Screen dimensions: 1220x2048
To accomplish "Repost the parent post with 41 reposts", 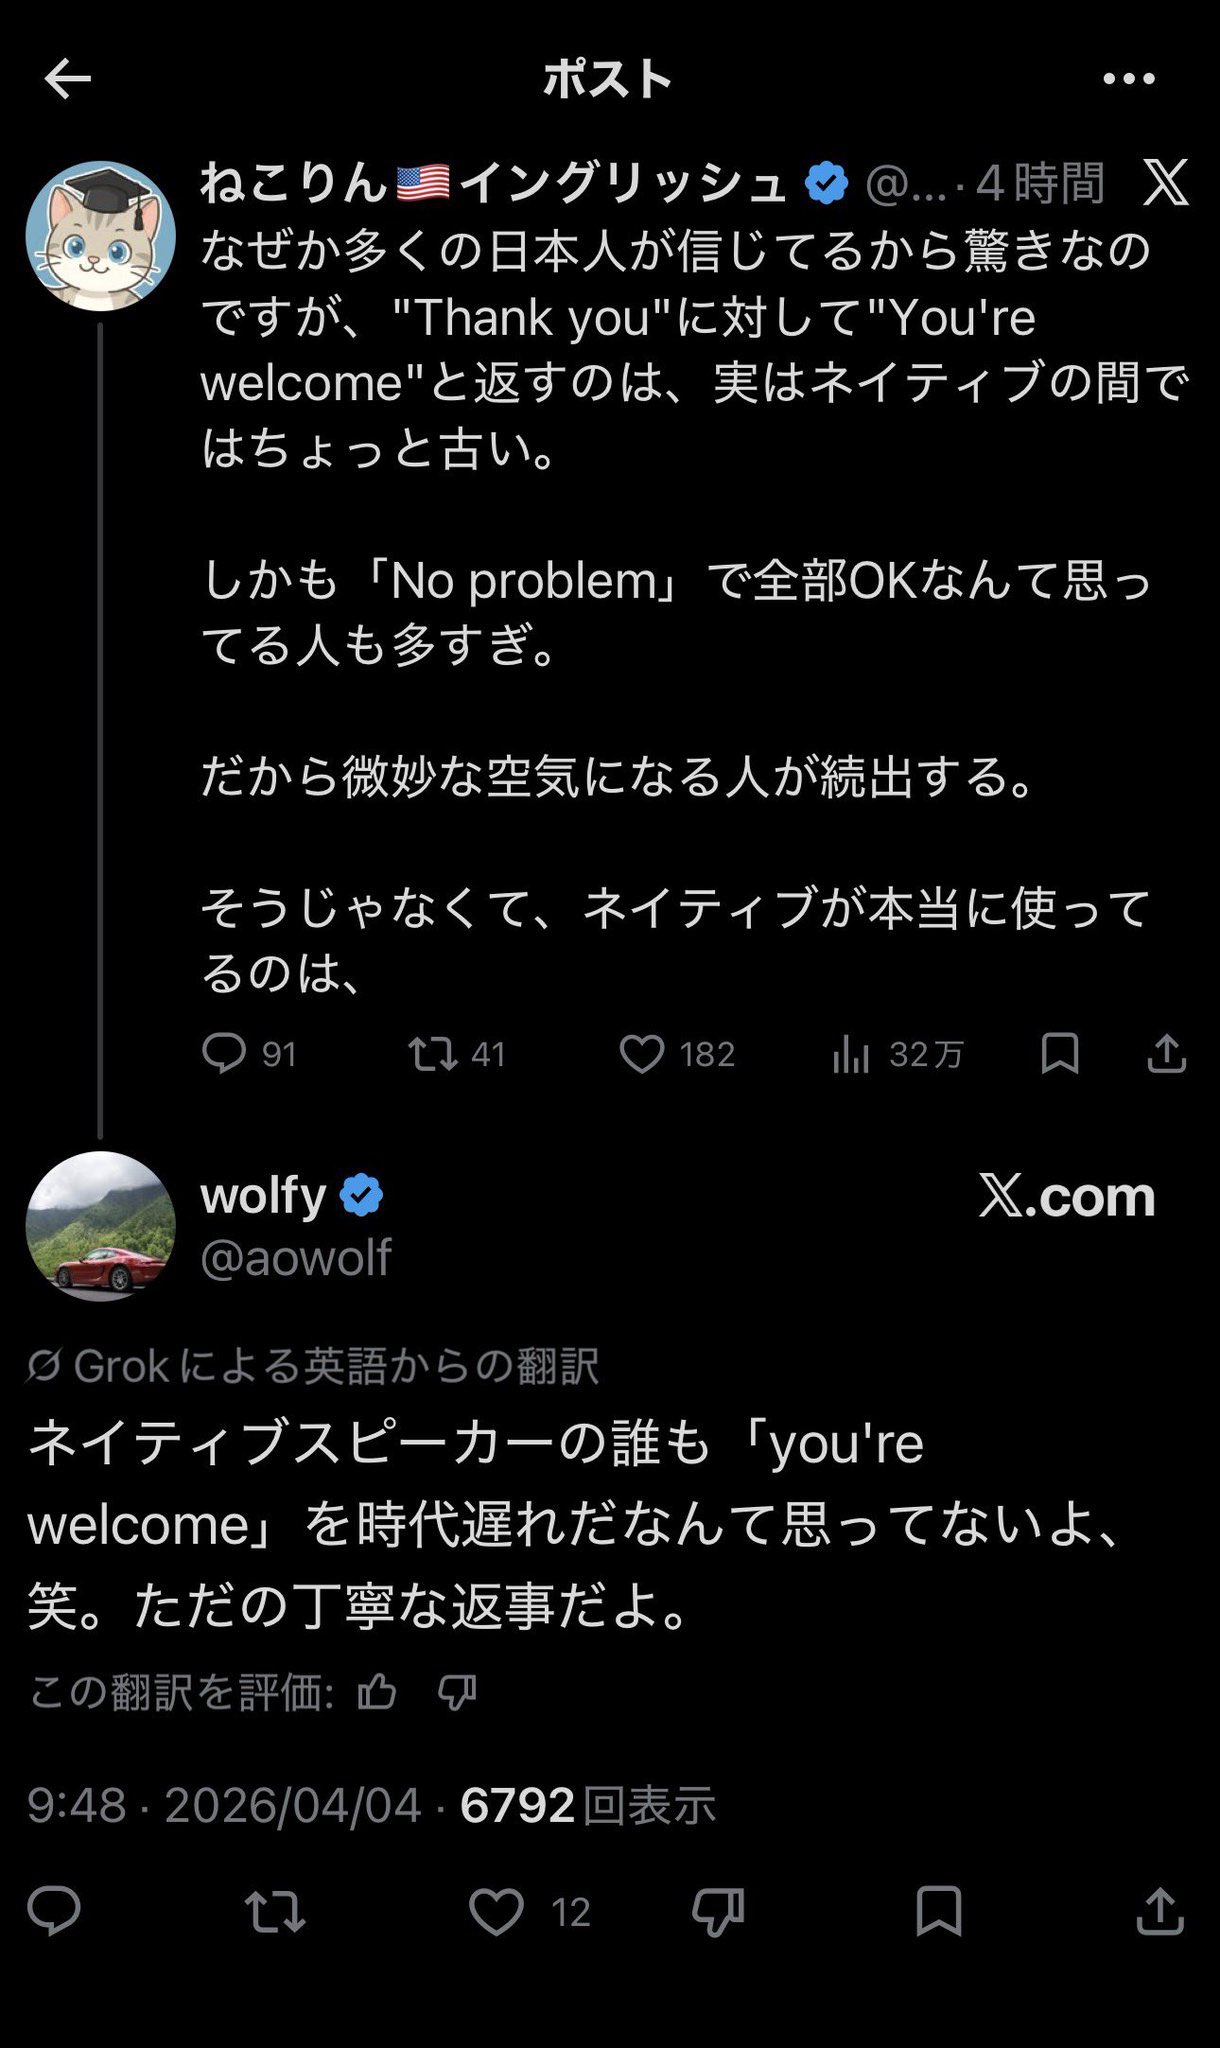I will pos(433,1054).
